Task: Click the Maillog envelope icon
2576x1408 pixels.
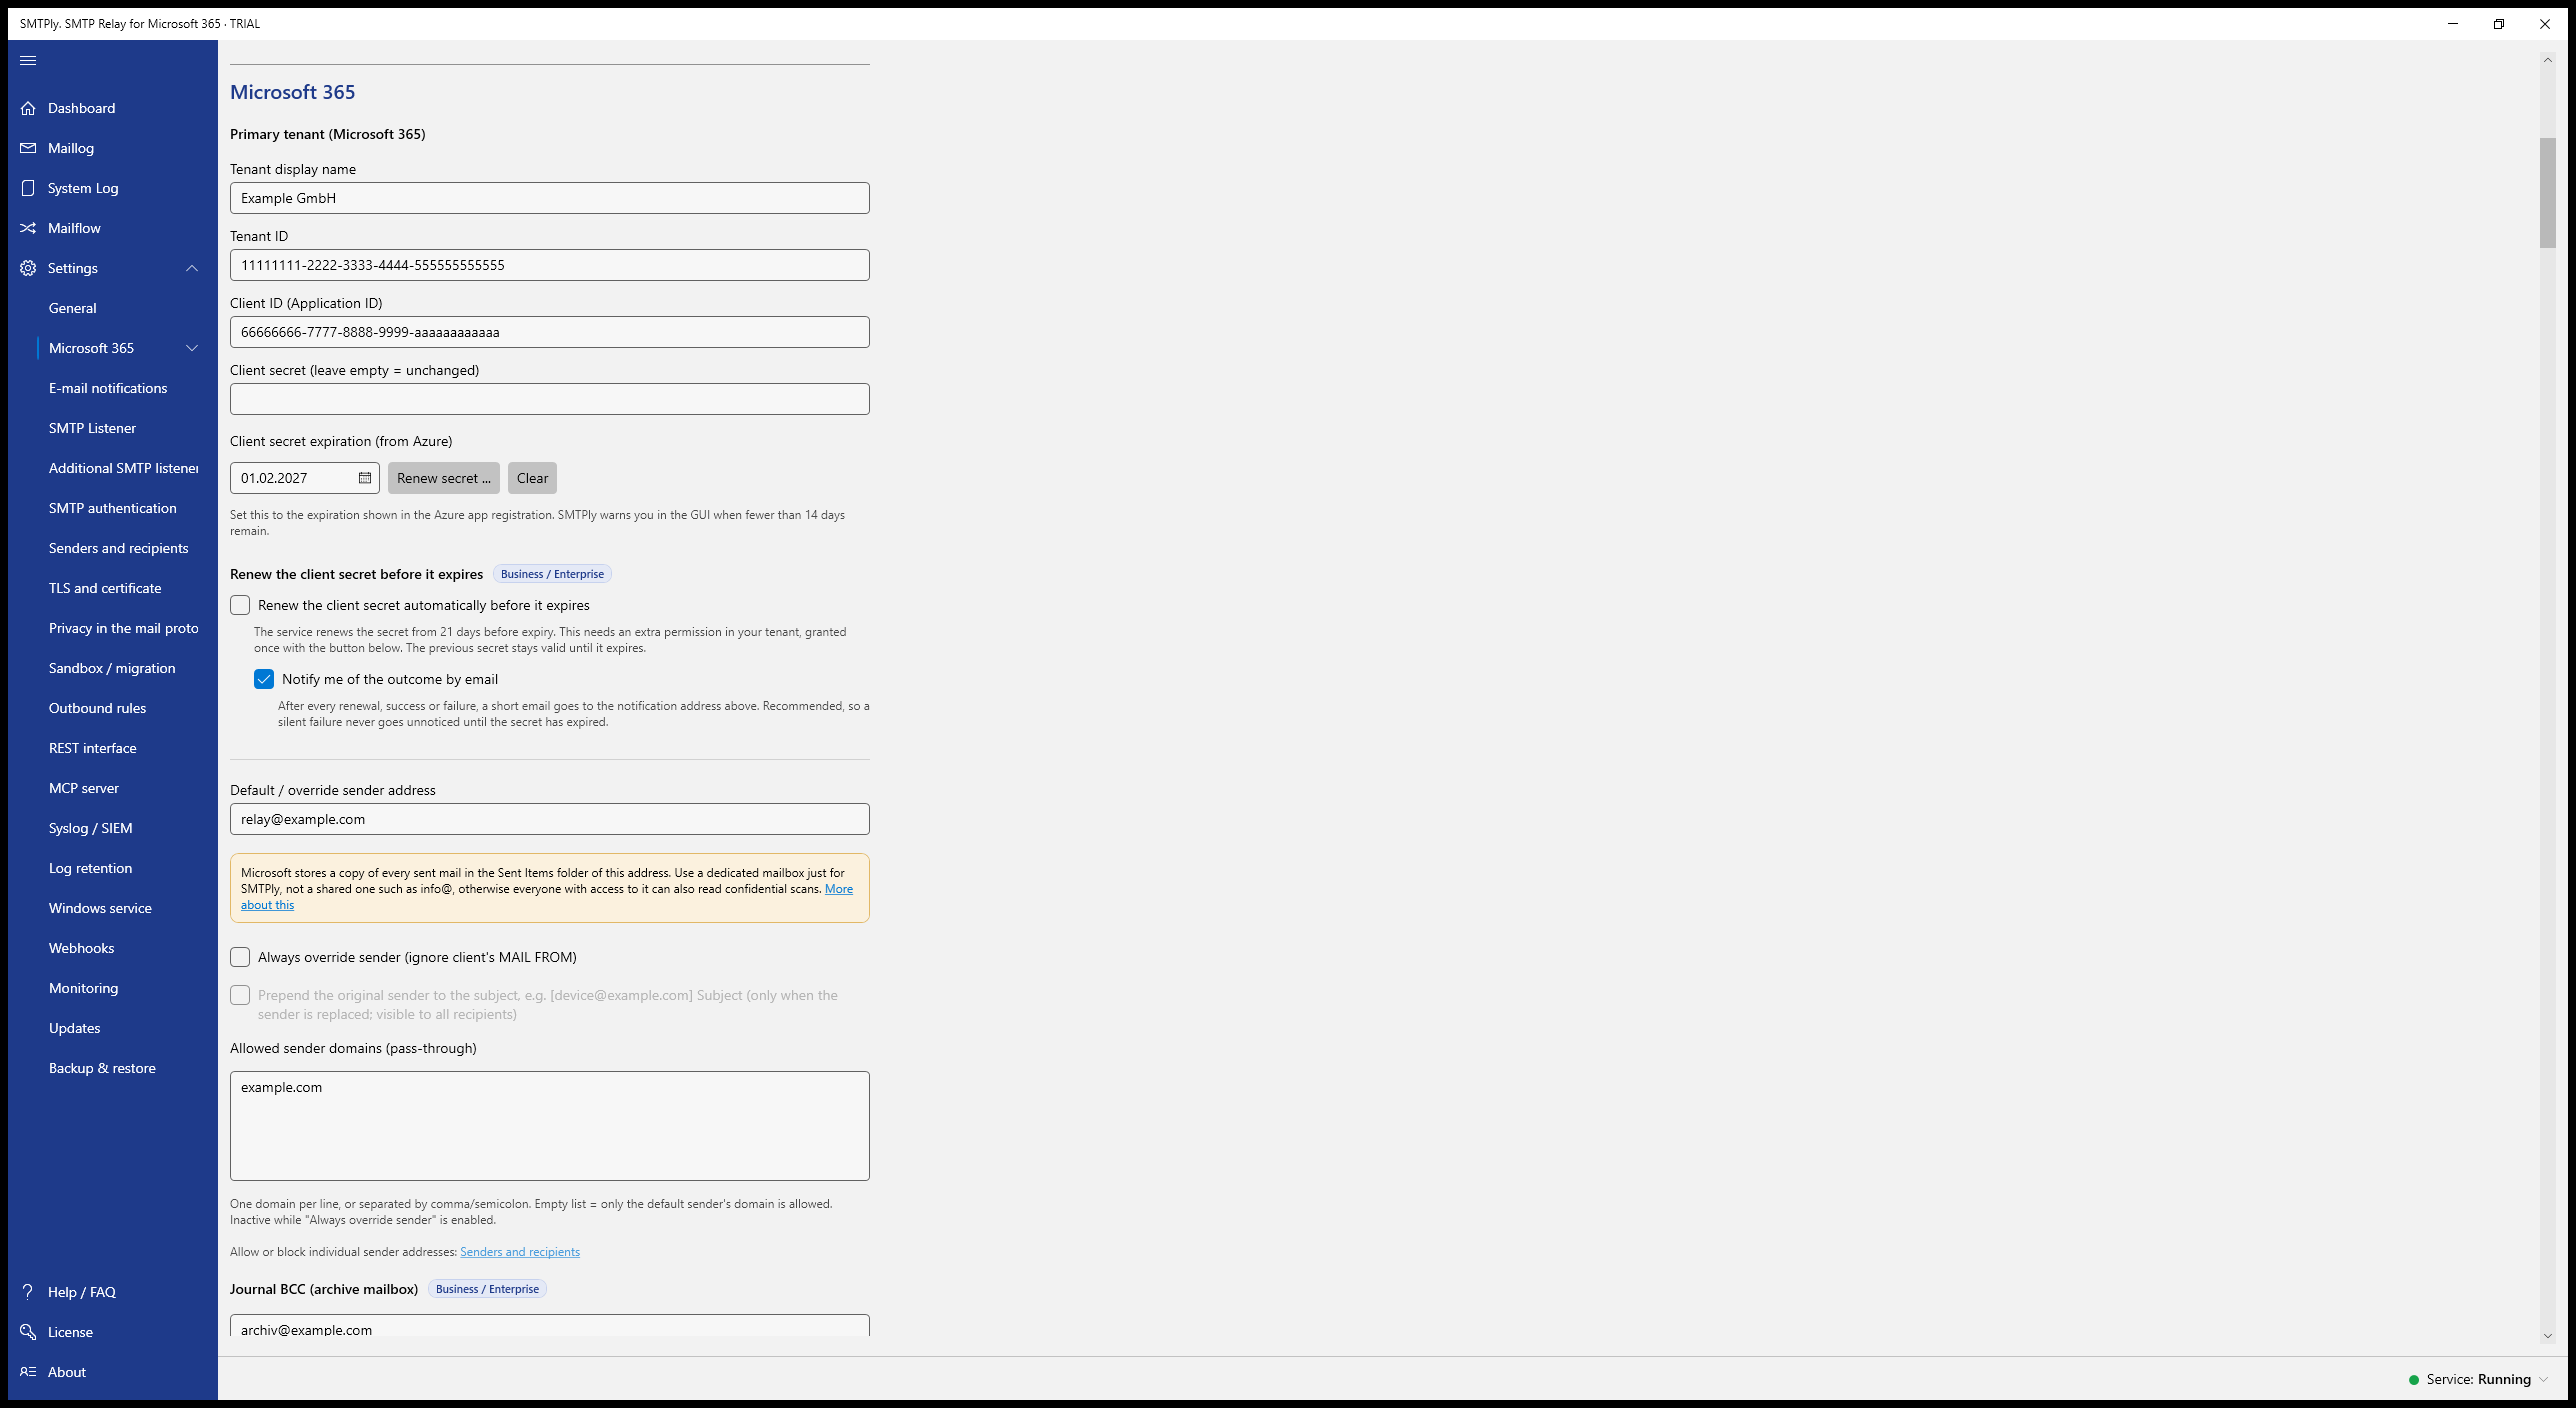Action: point(28,148)
